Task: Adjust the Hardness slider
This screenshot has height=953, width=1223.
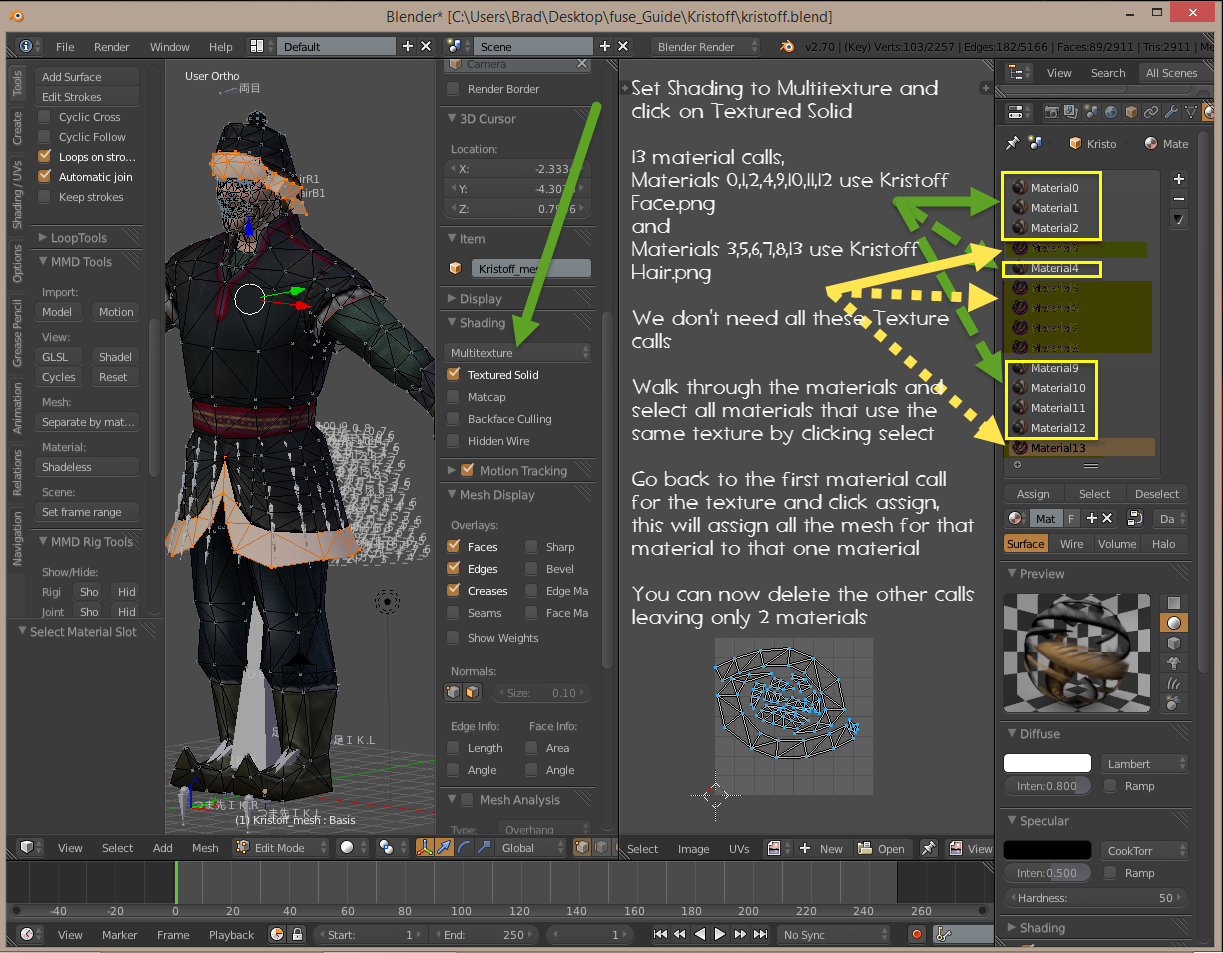Action: pyautogui.click(x=1096, y=898)
